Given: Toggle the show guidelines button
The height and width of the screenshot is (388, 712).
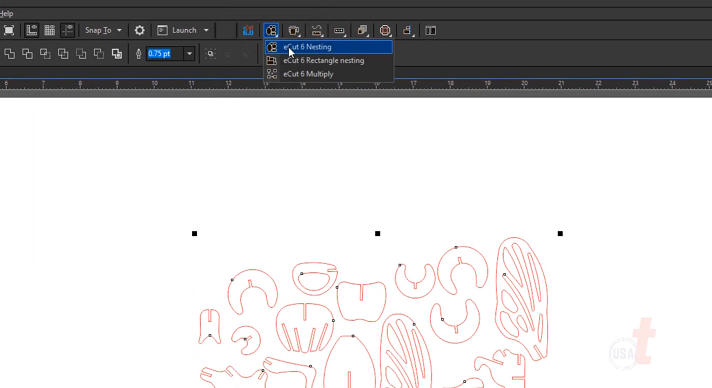Looking at the screenshot, I should tap(68, 30).
